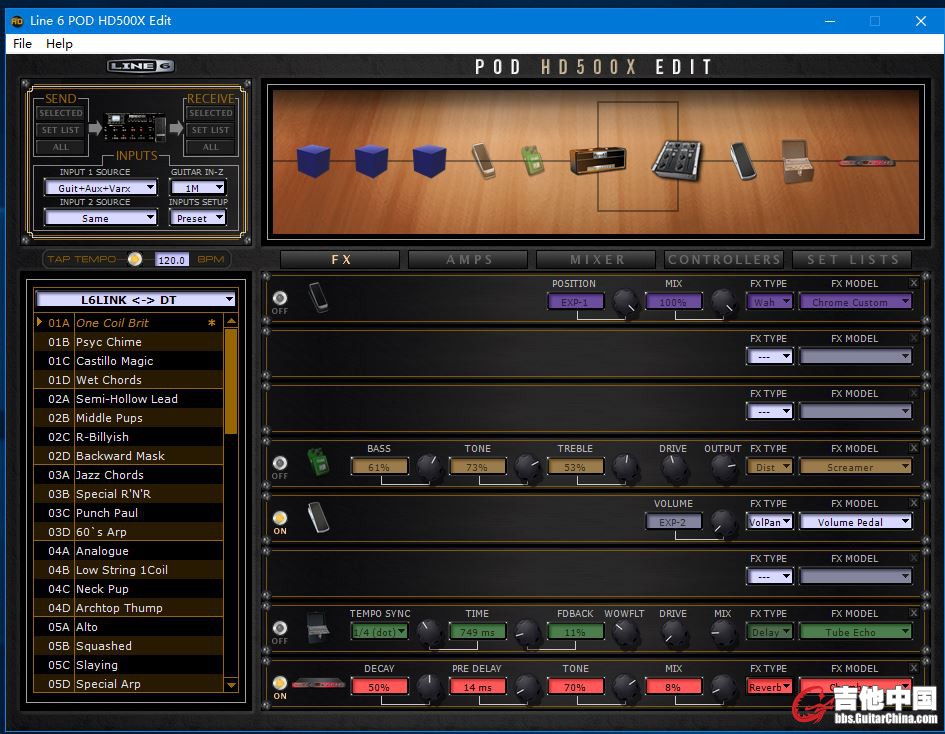Image resolution: width=945 pixels, height=734 pixels.
Task: Select preset 02A Semi-Hollow Lead
Action: coord(129,398)
